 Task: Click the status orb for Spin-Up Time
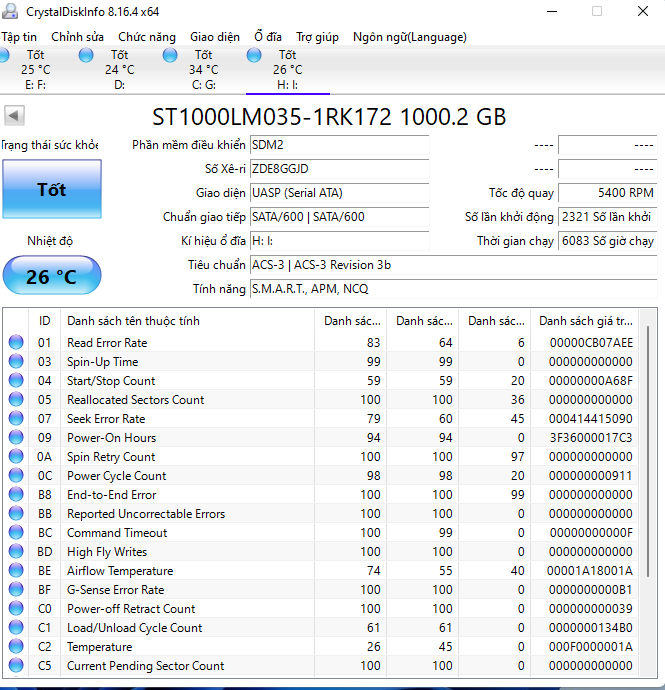click(x=16, y=361)
